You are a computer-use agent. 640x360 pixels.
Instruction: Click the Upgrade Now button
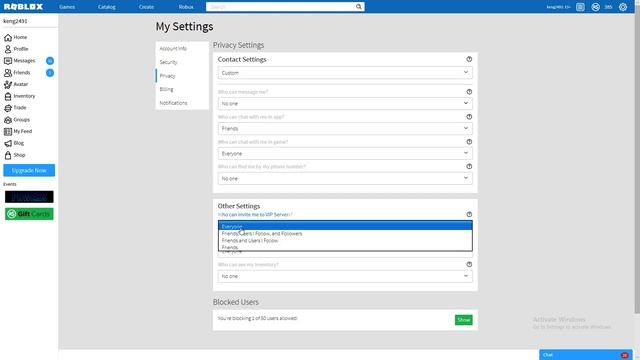29,170
